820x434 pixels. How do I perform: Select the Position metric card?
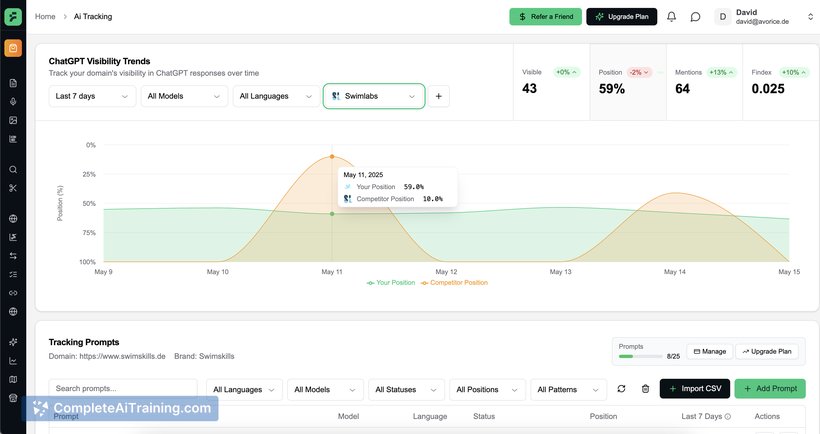tap(628, 82)
